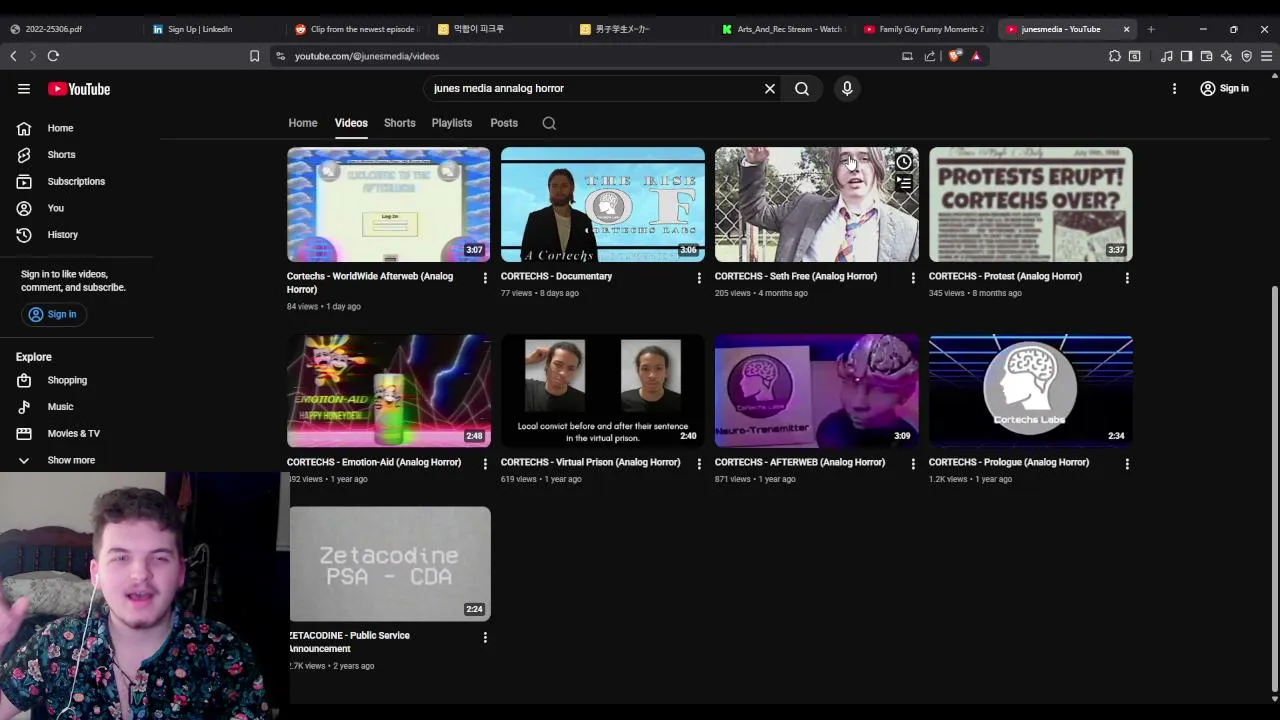The width and height of the screenshot is (1280, 720).
Task: Add Seth Free video to queue
Action: pos(904,183)
